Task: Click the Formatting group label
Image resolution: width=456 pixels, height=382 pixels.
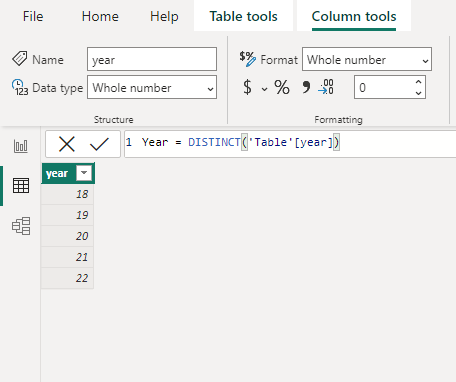Action: click(338, 119)
